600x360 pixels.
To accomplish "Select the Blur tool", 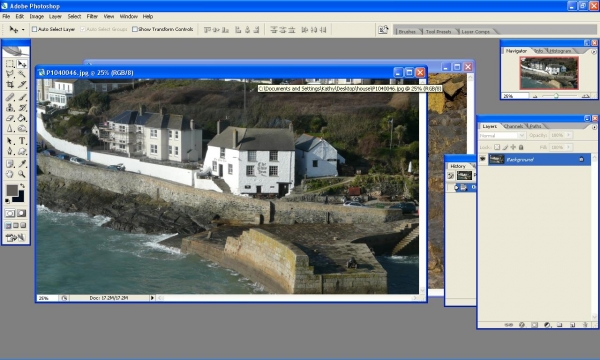I will [10, 129].
